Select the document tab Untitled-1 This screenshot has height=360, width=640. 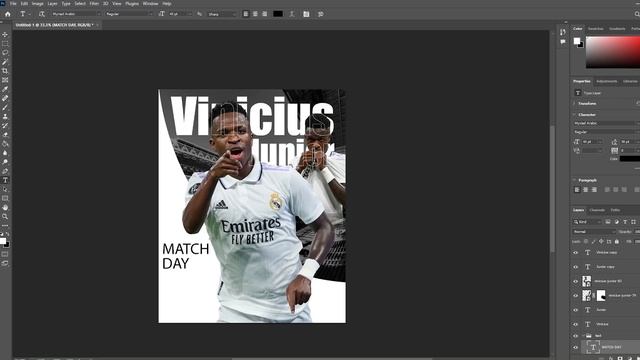pyautogui.click(x=54, y=25)
